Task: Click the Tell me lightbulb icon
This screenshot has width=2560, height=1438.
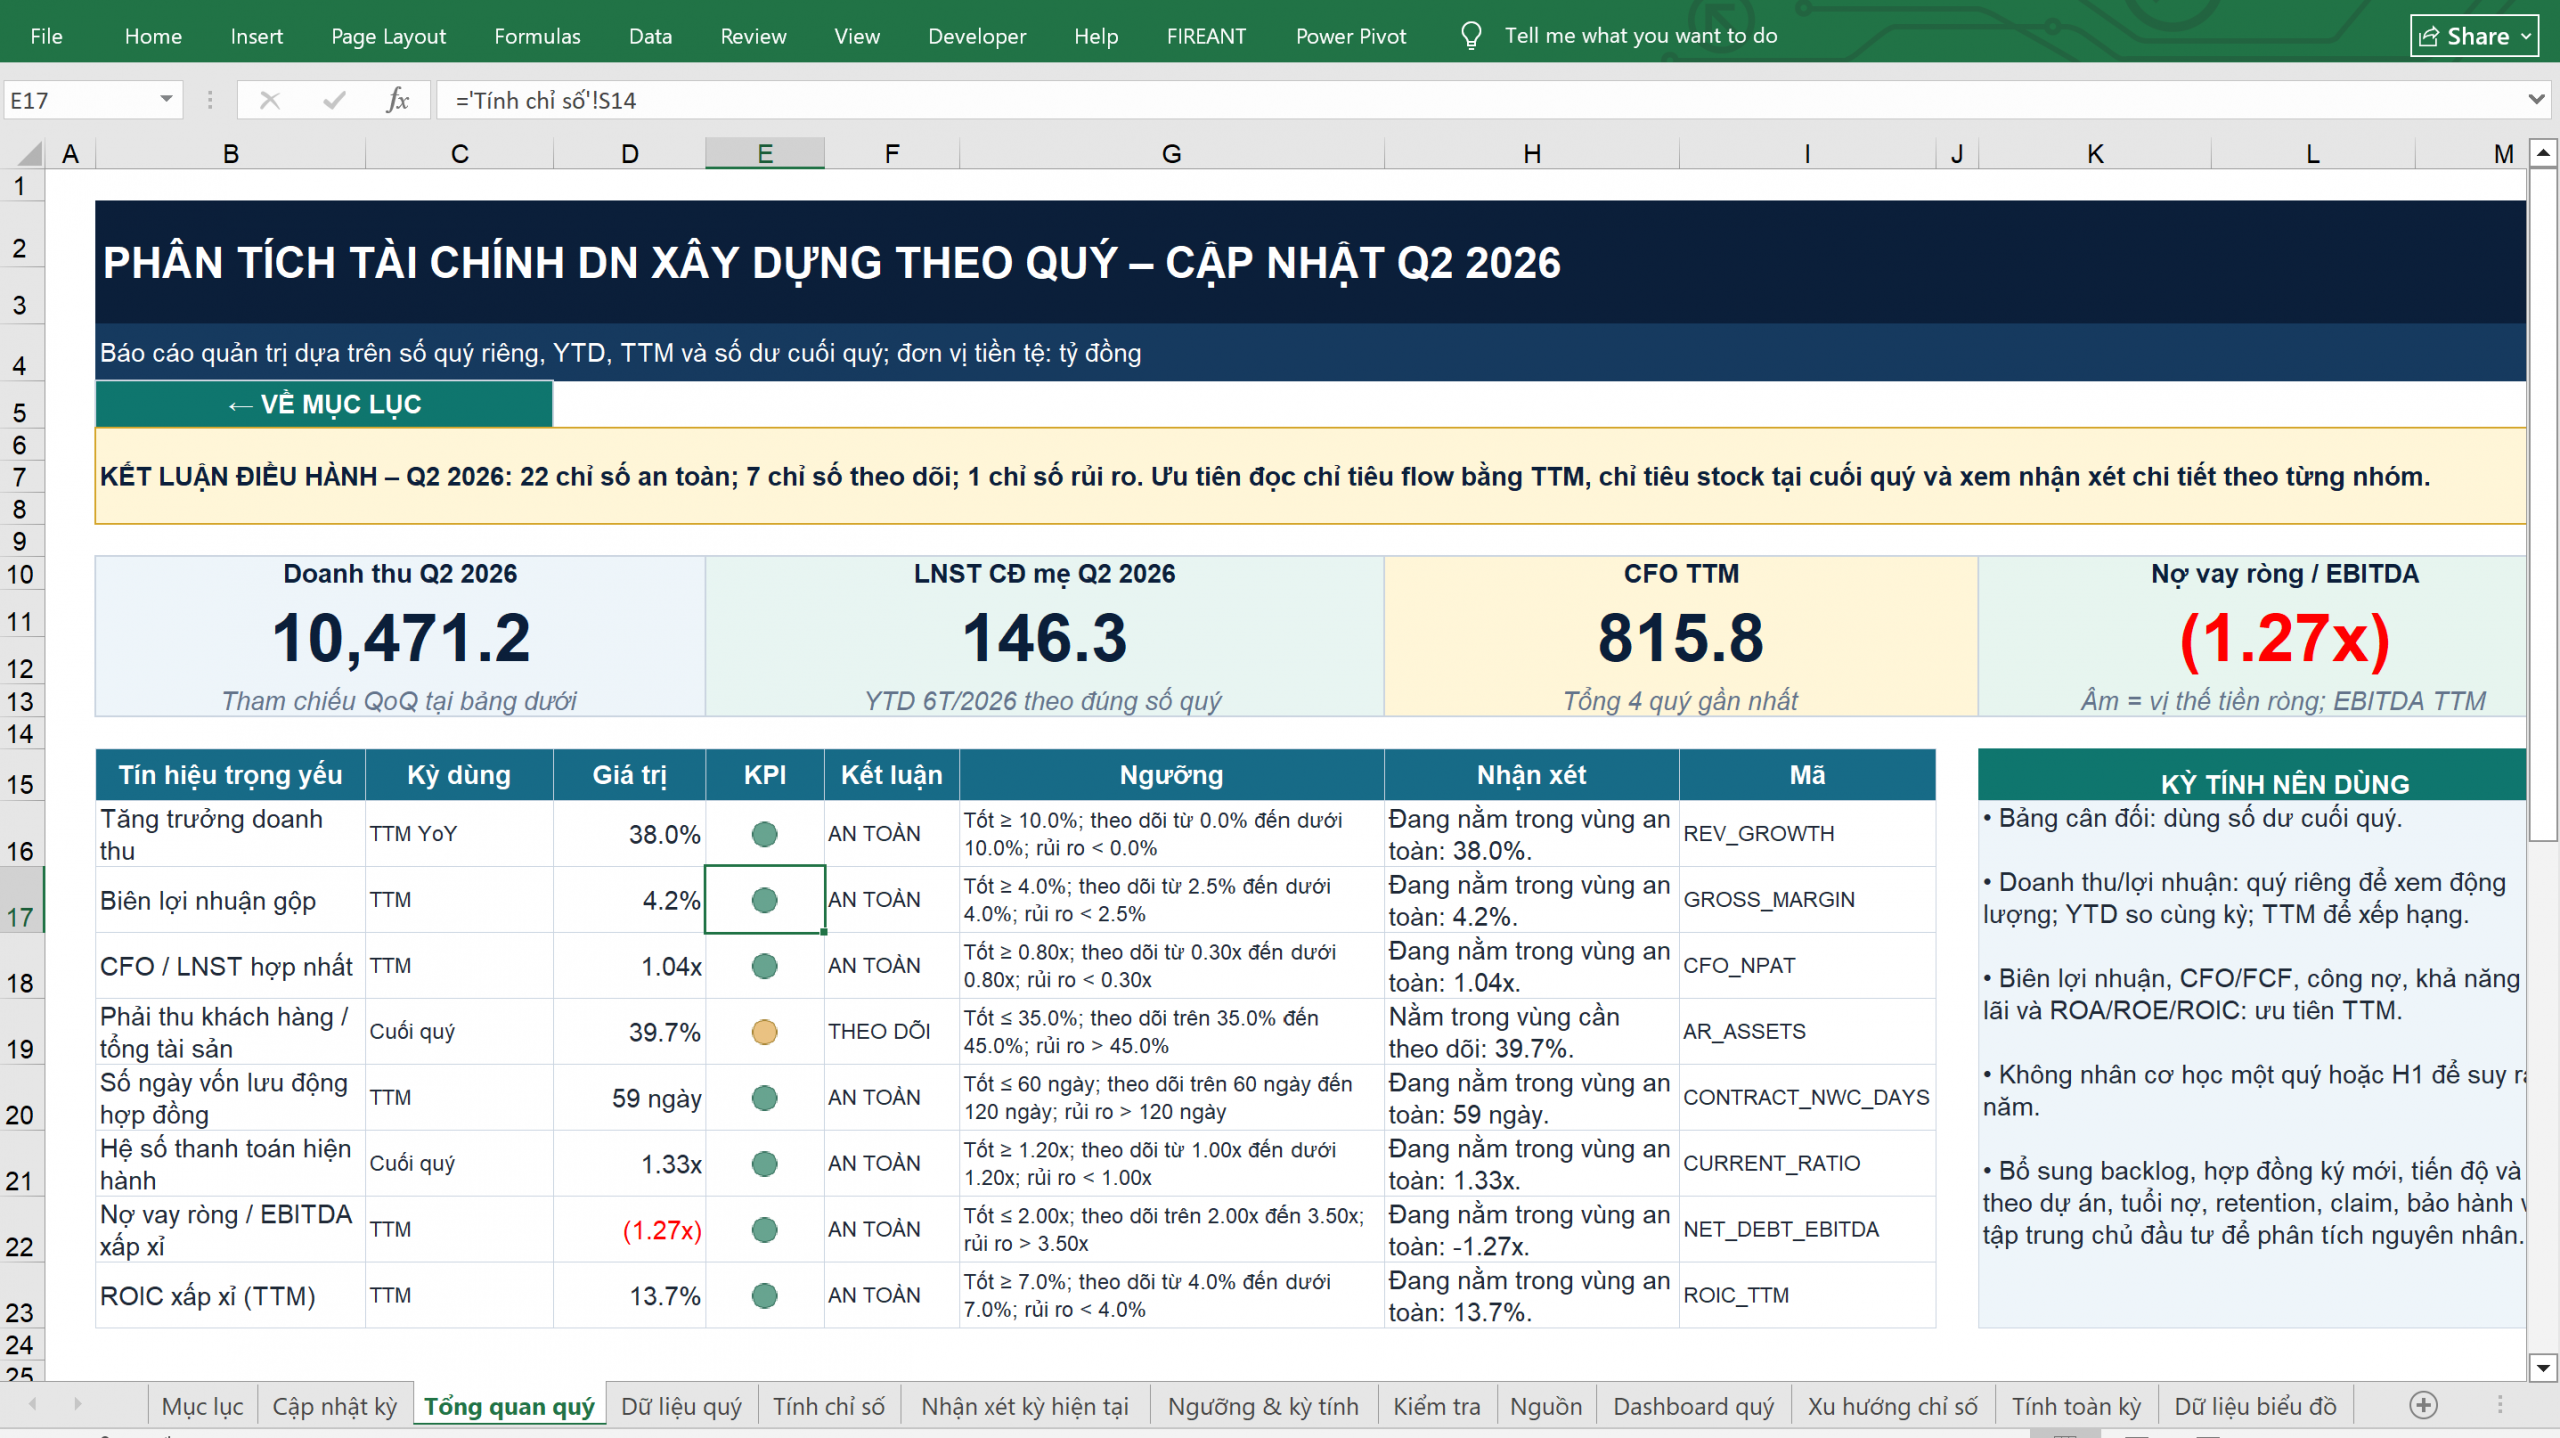Action: 1470,36
